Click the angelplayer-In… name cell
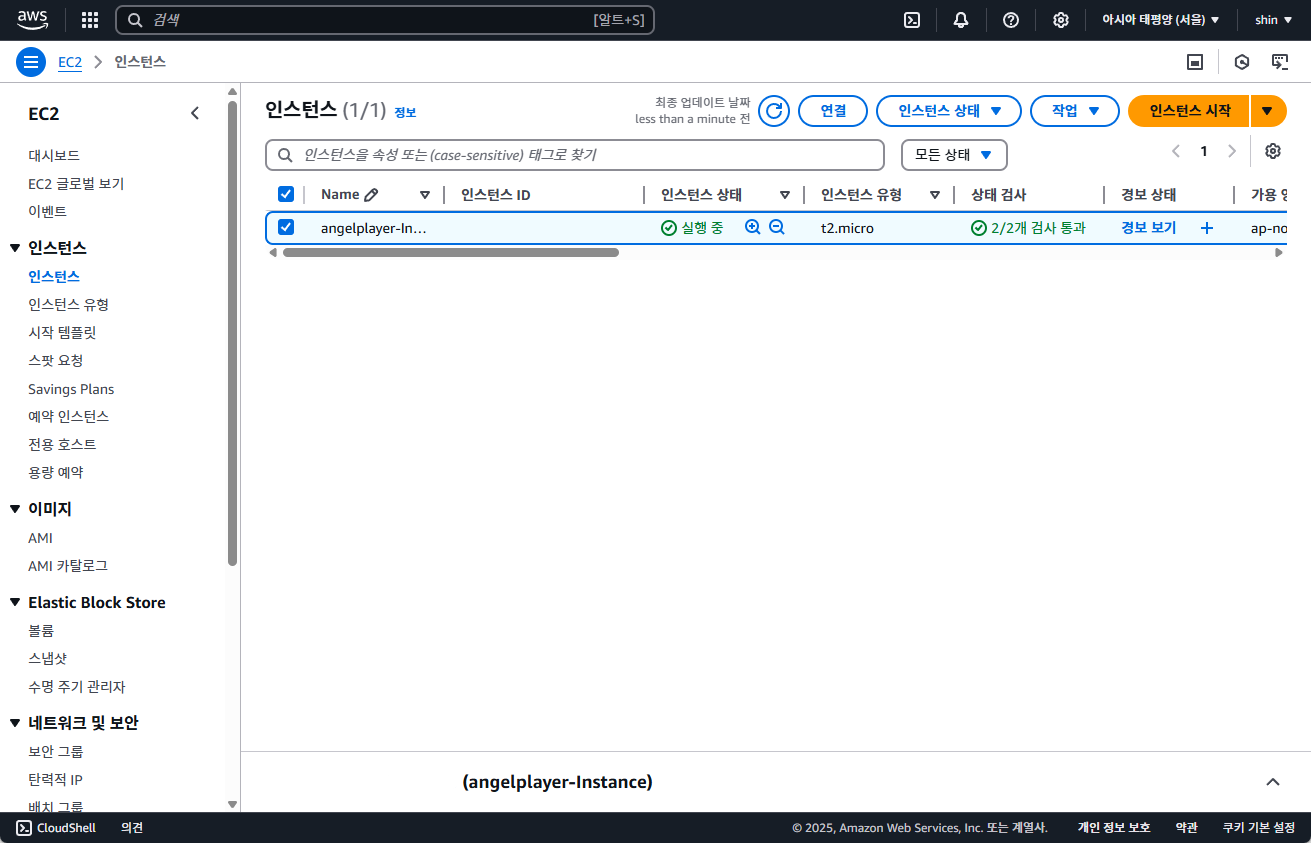1311x843 pixels. 374,228
